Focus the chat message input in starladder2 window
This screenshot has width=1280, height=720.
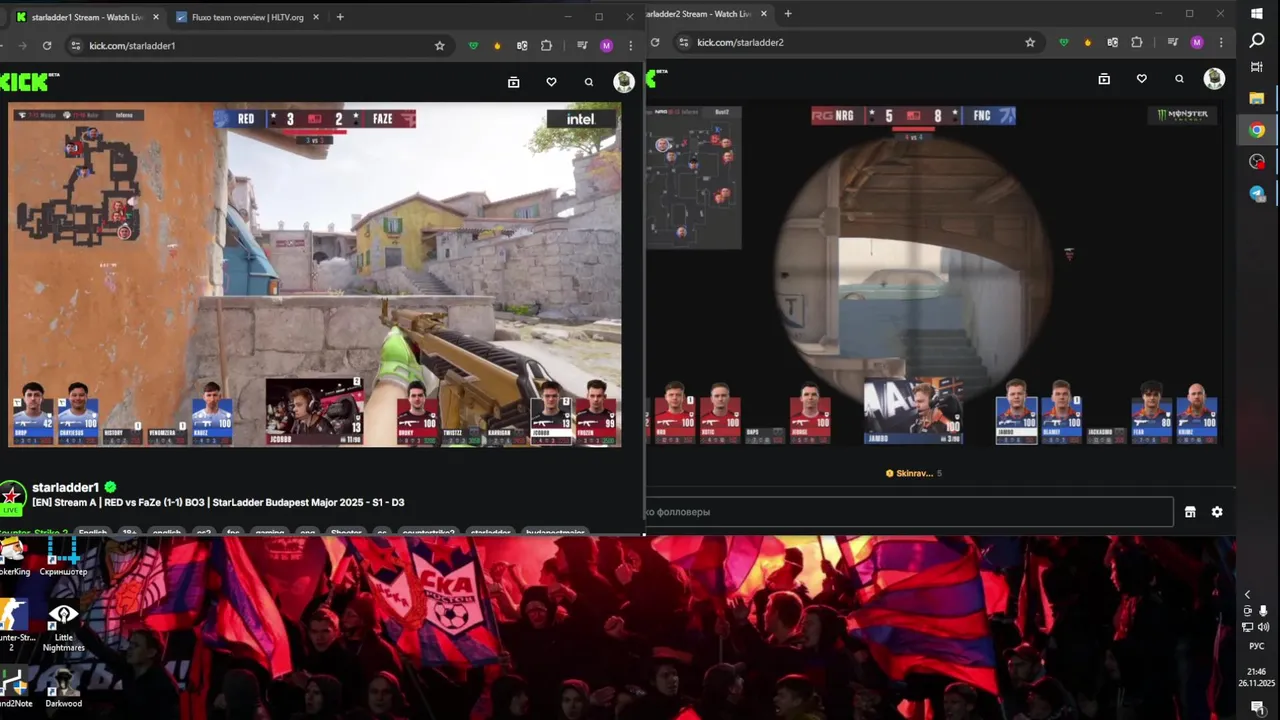click(909, 512)
